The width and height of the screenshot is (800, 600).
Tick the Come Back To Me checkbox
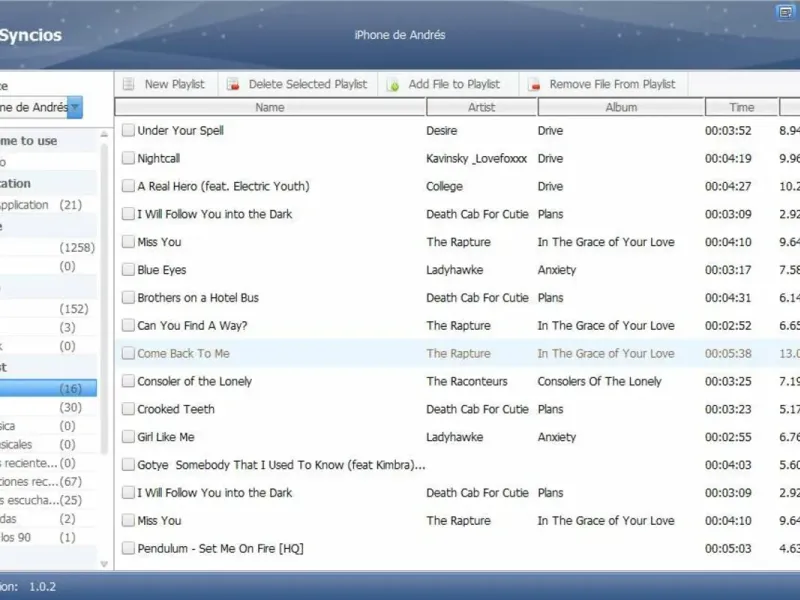[x=128, y=353]
